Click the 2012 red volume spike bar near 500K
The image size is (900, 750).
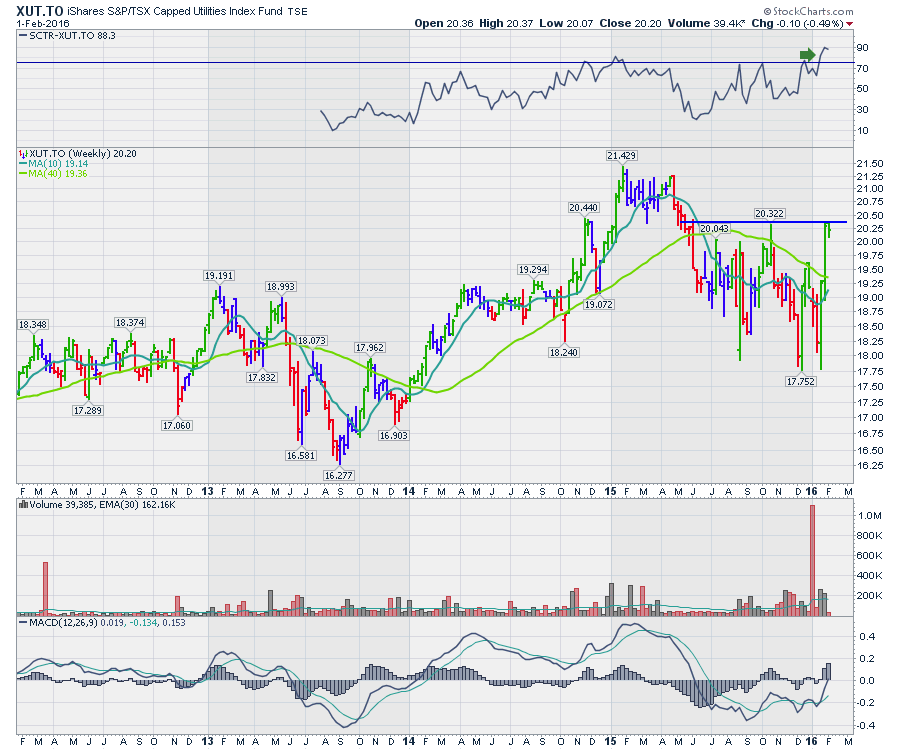45,589
